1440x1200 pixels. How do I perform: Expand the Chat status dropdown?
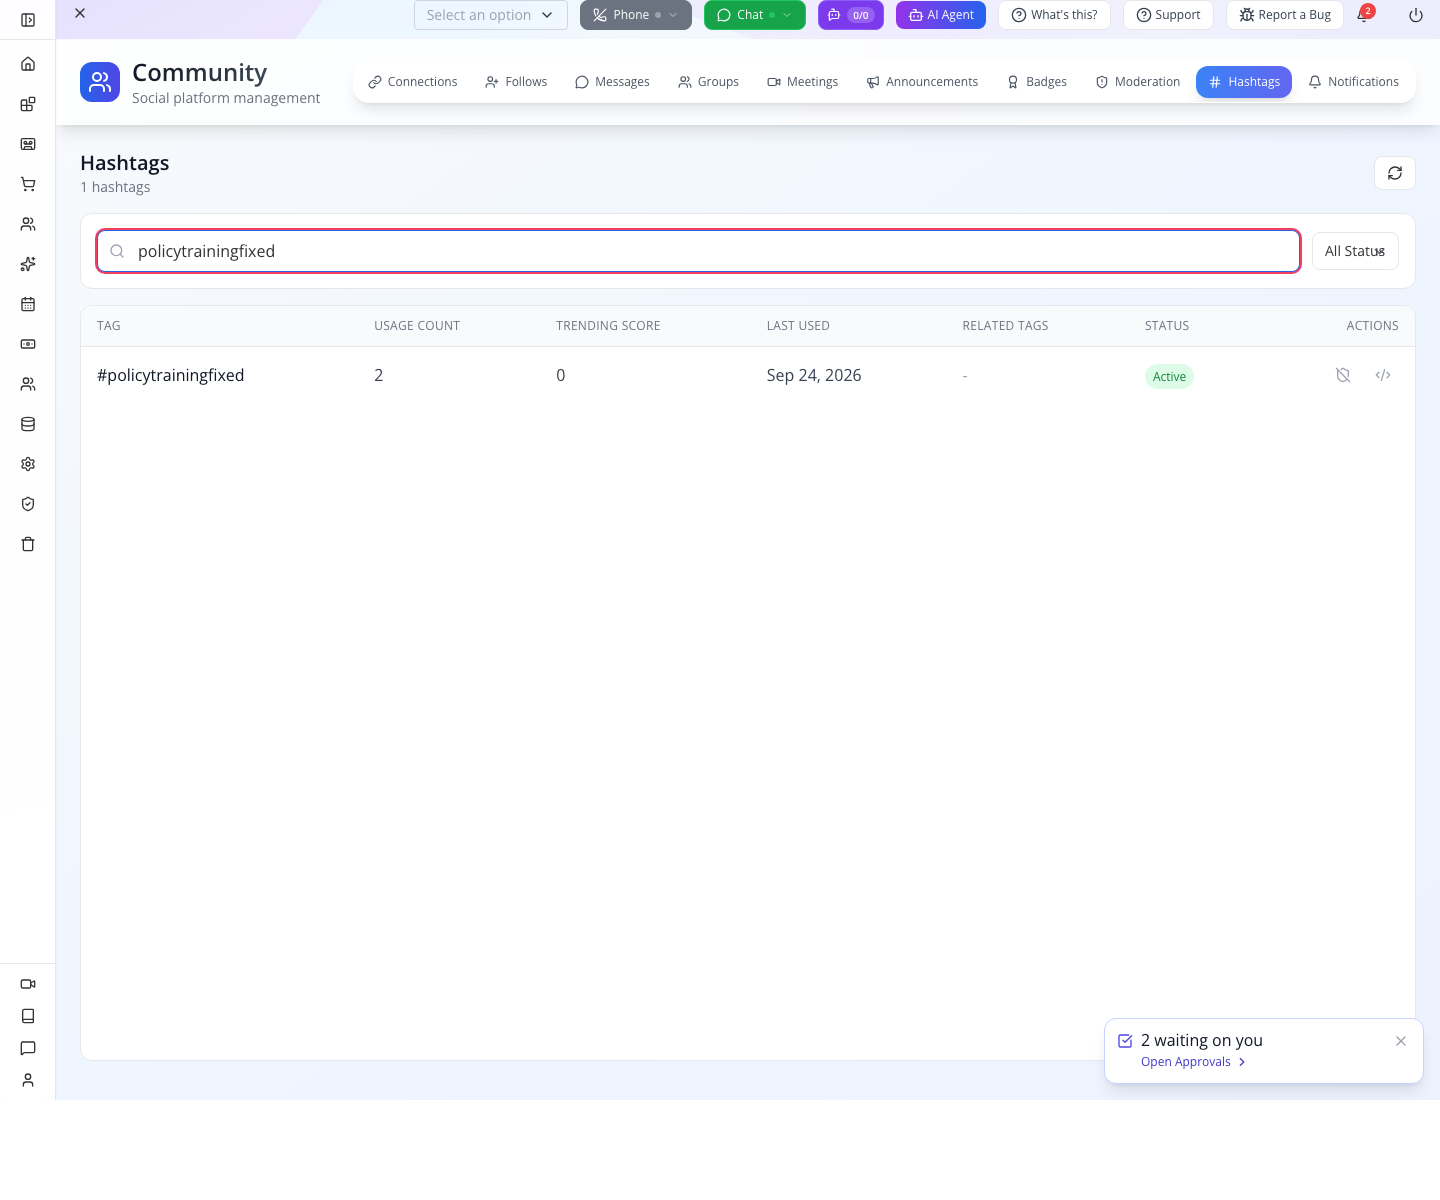pyautogui.click(x=755, y=15)
